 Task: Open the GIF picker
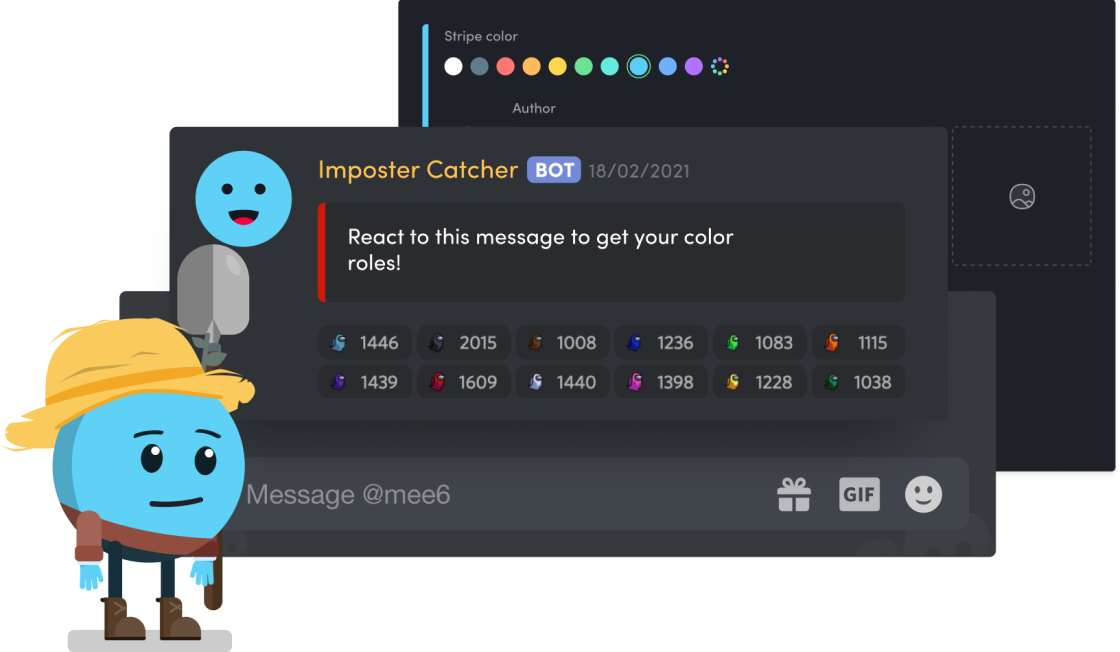point(859,494)
